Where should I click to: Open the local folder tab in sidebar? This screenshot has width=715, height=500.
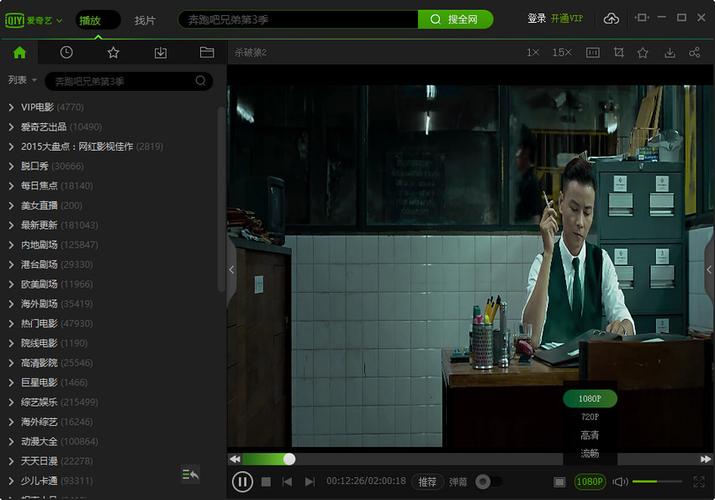[x=207, y=53]
